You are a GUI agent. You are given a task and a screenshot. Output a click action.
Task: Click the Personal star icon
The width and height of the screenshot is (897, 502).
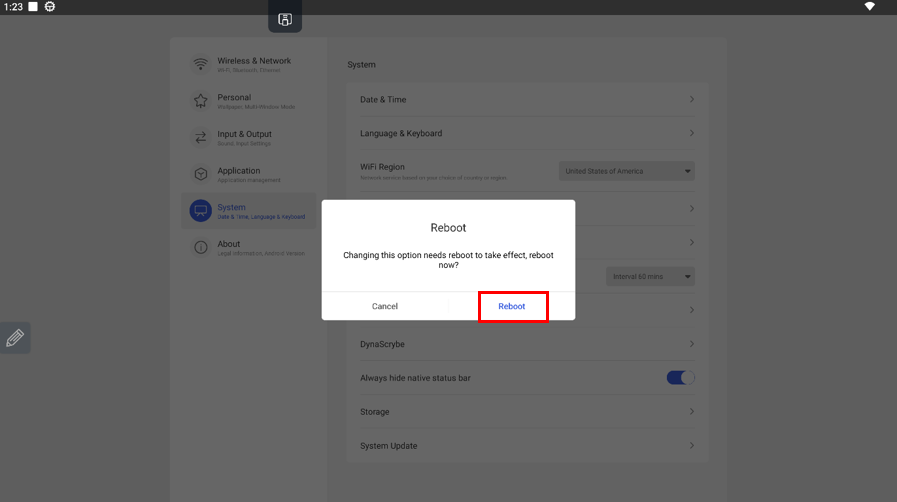click(x=200, y=101)
